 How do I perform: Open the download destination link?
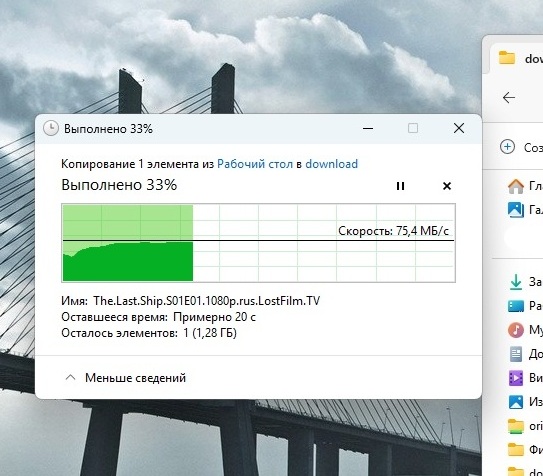tap(331, 164)
